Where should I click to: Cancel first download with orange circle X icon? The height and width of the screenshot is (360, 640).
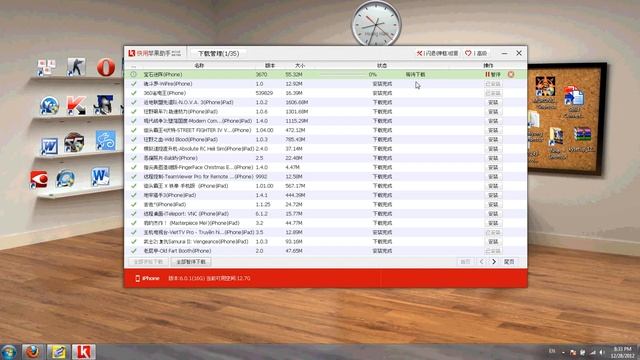511,74
